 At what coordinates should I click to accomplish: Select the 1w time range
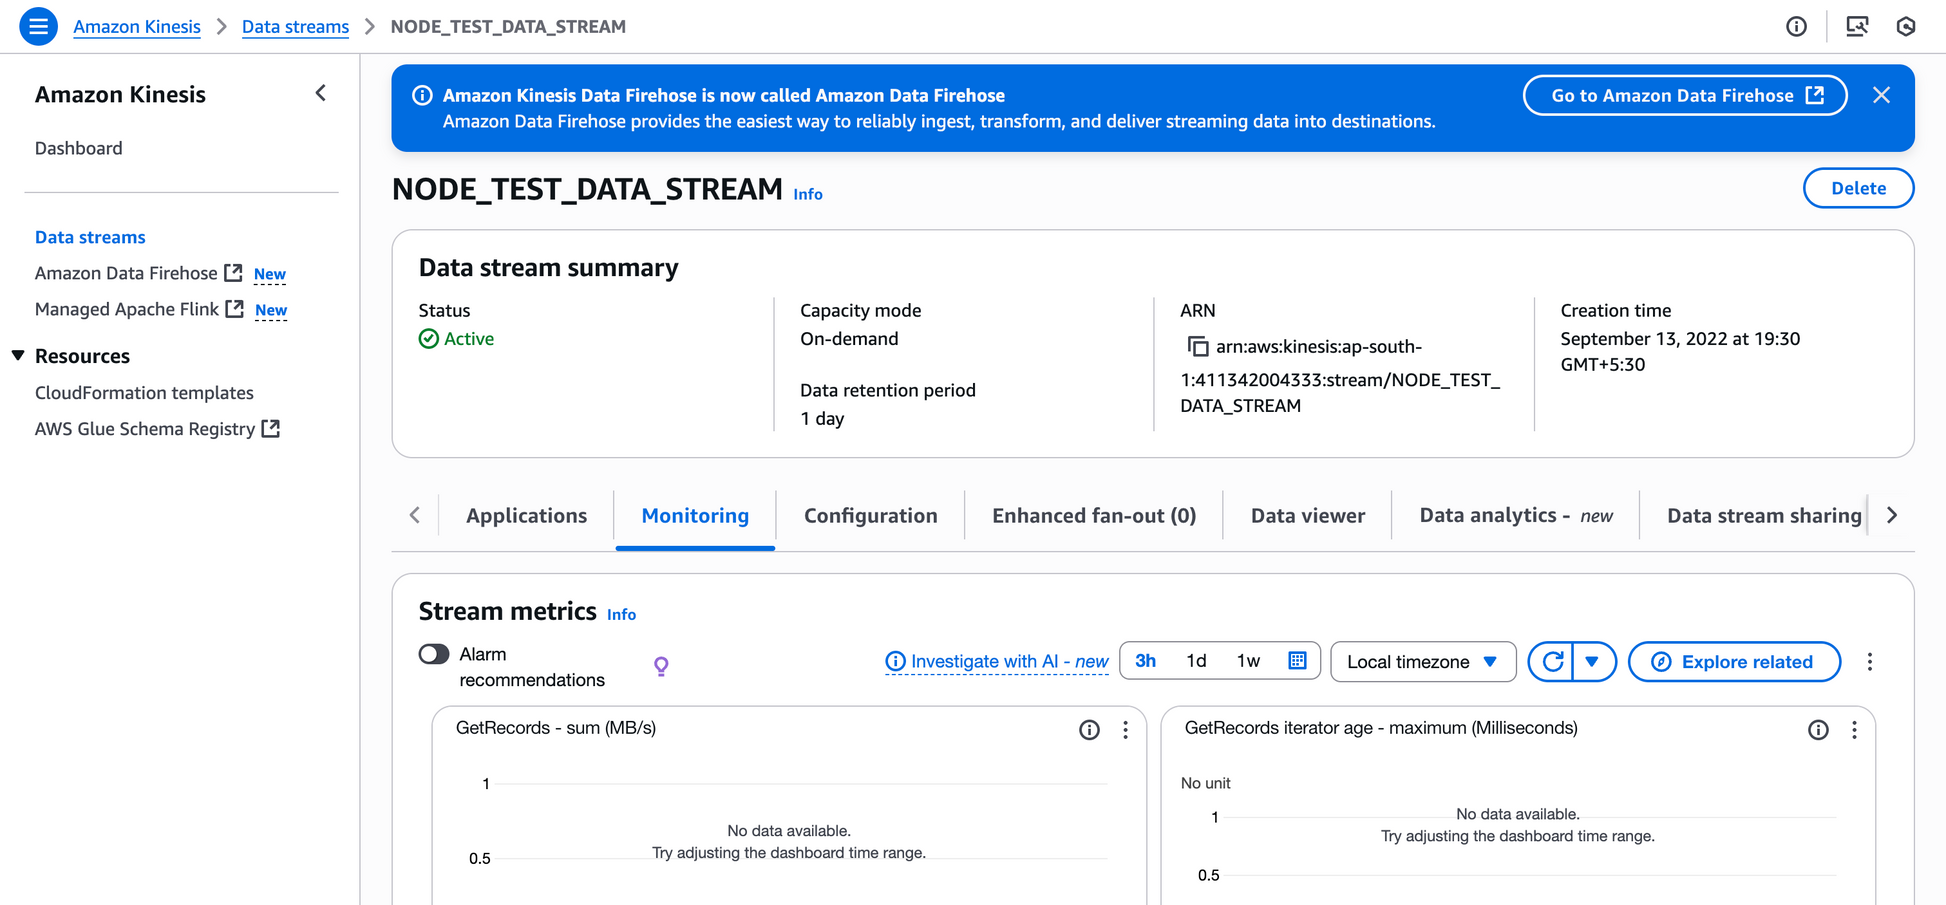tap(1248, 661)
